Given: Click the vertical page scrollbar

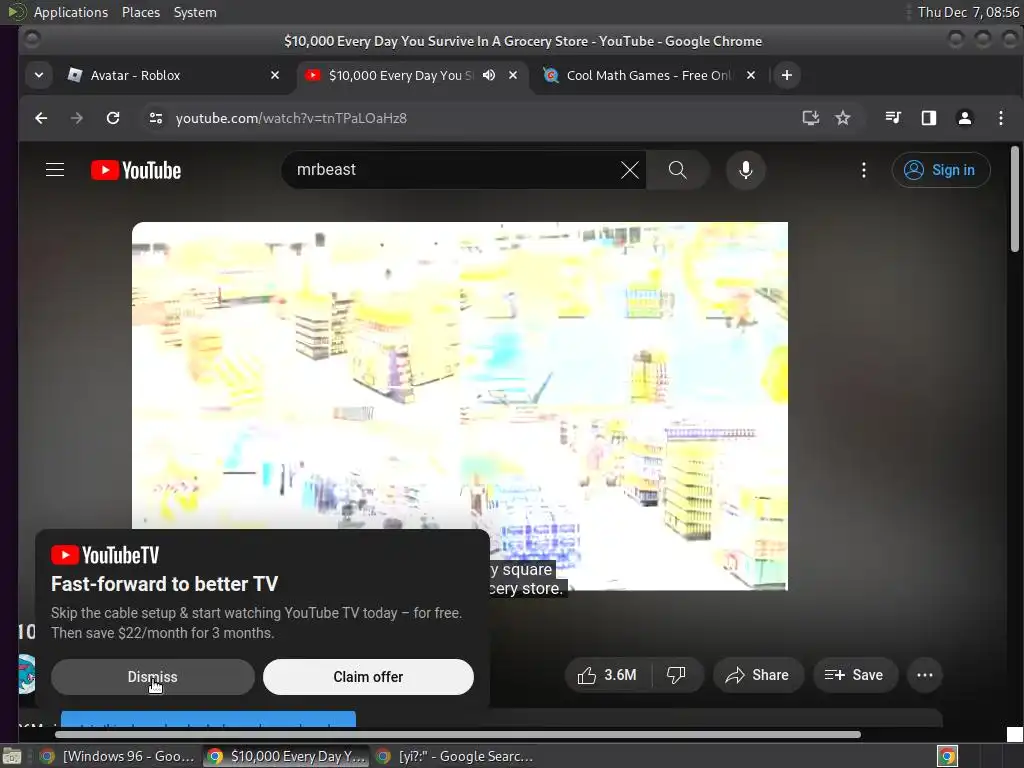Looking at the screenshot, I should click(1014, 199).
